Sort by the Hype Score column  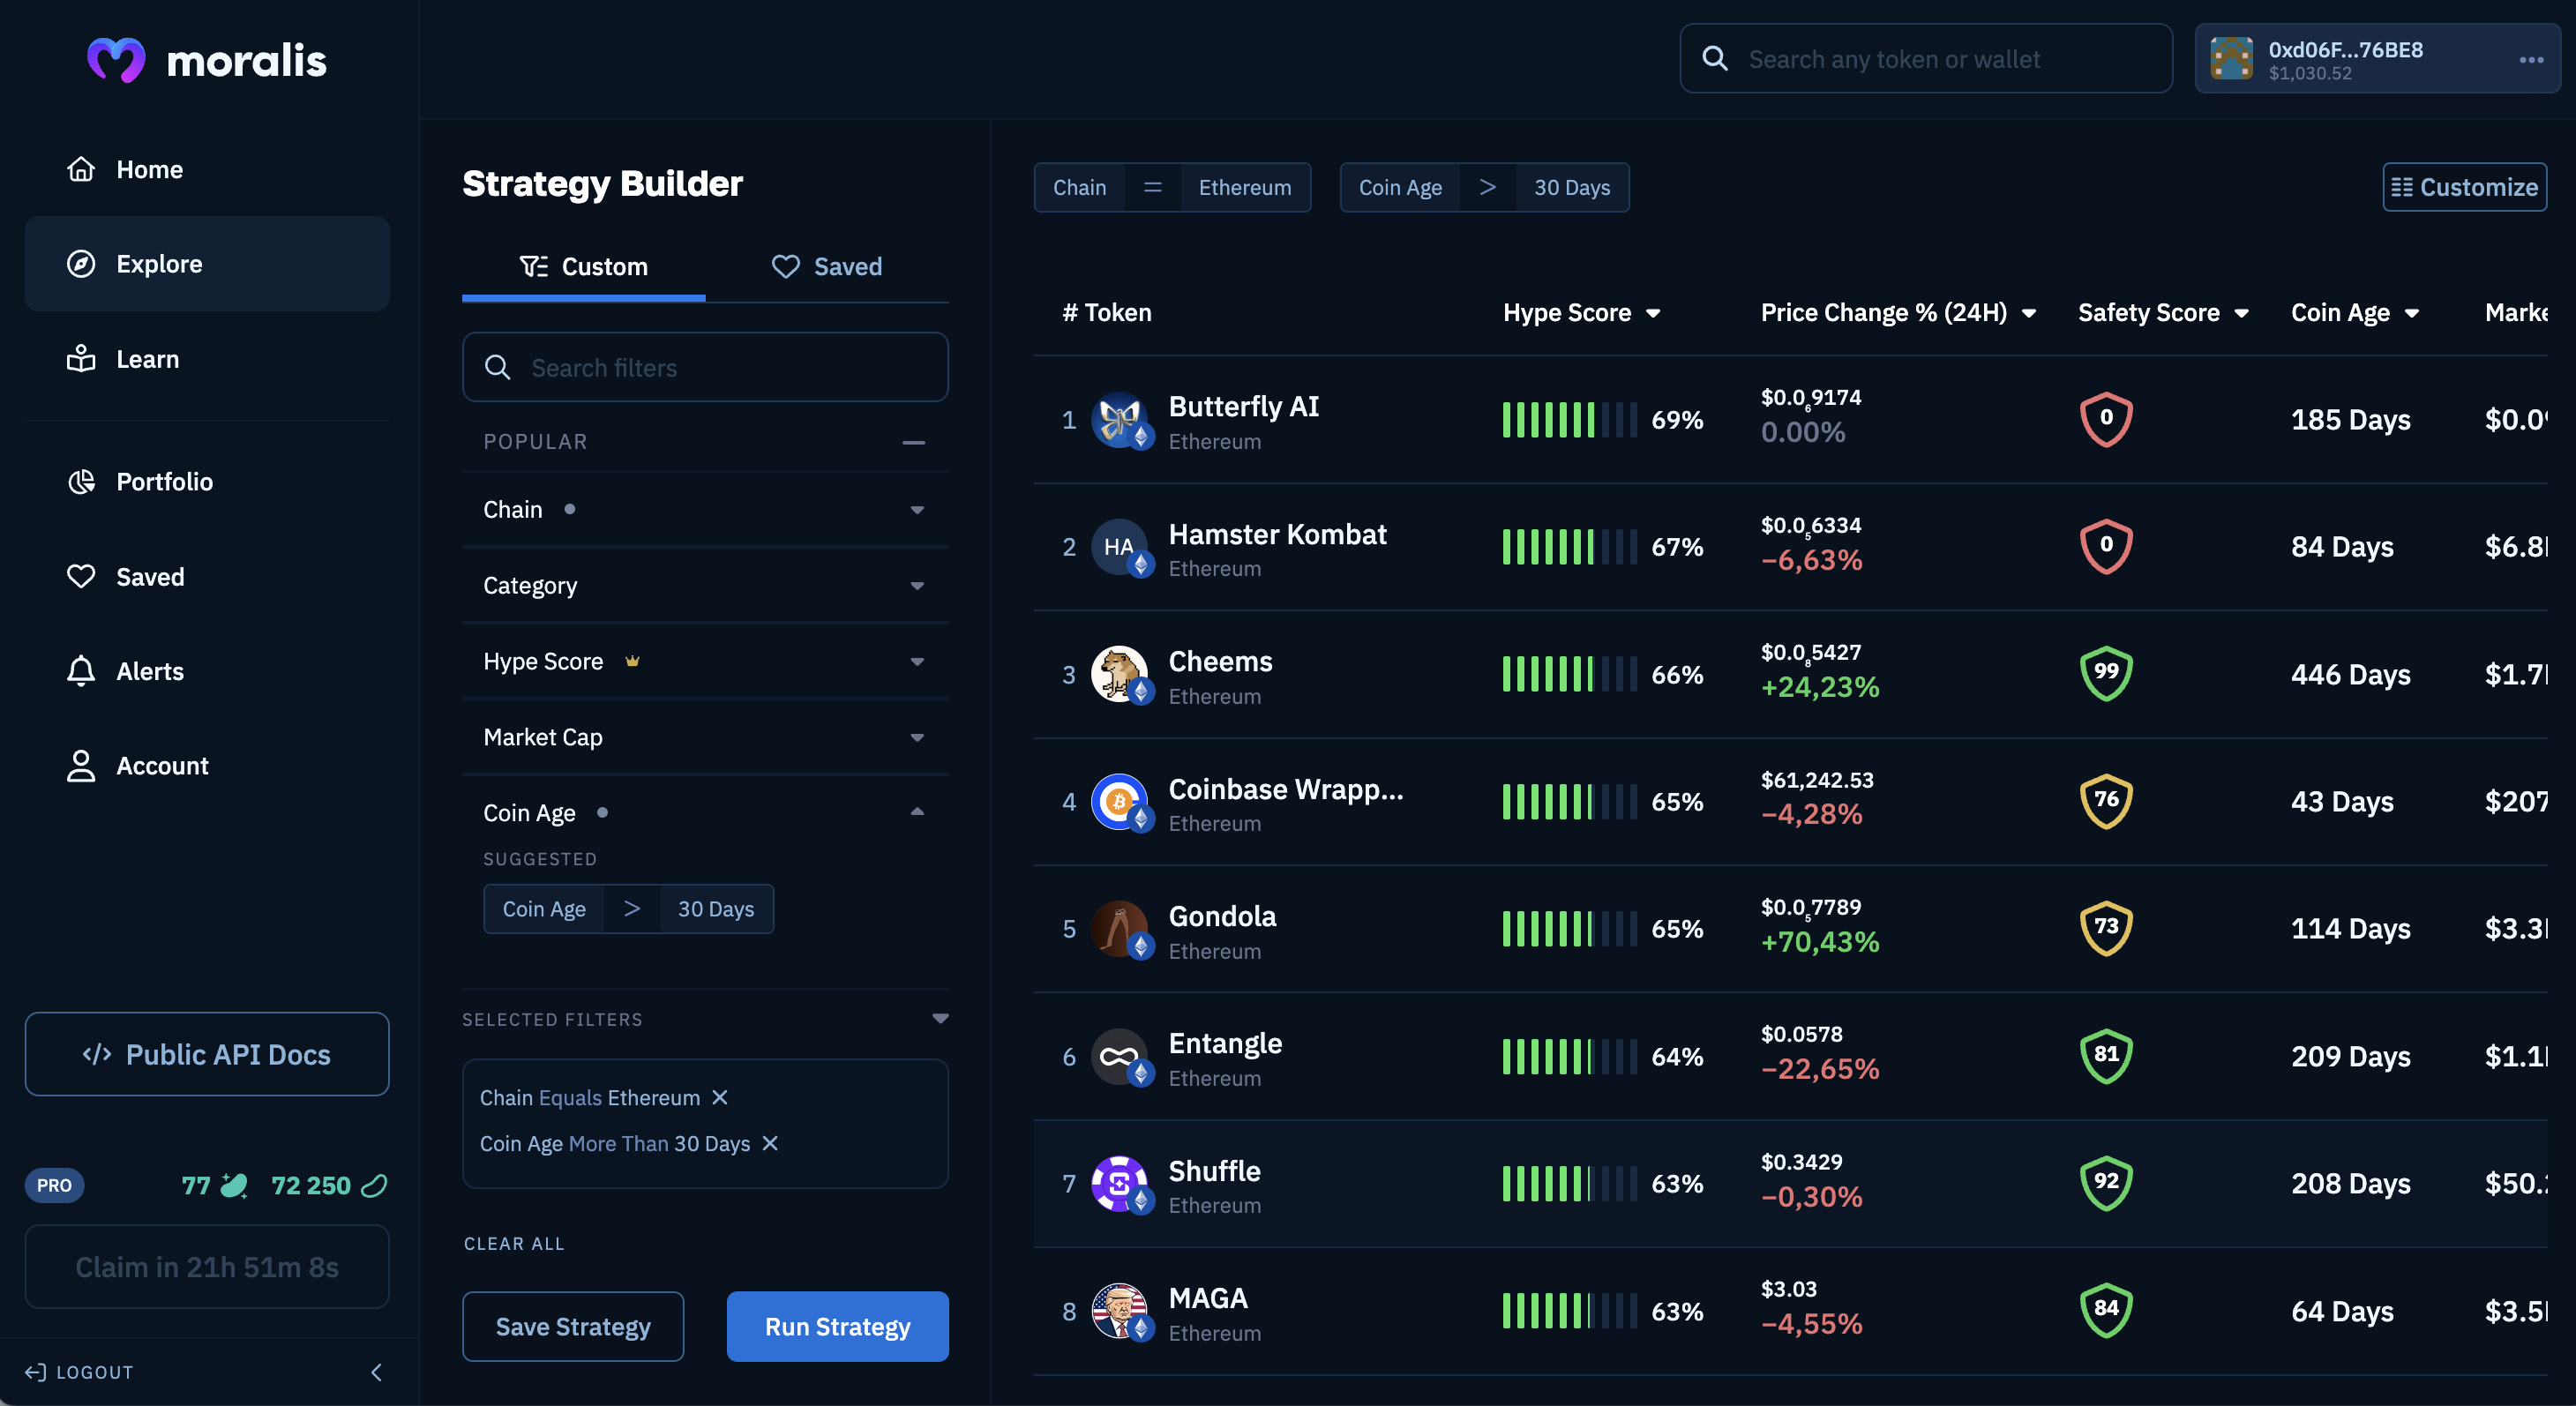point(1582,313)
